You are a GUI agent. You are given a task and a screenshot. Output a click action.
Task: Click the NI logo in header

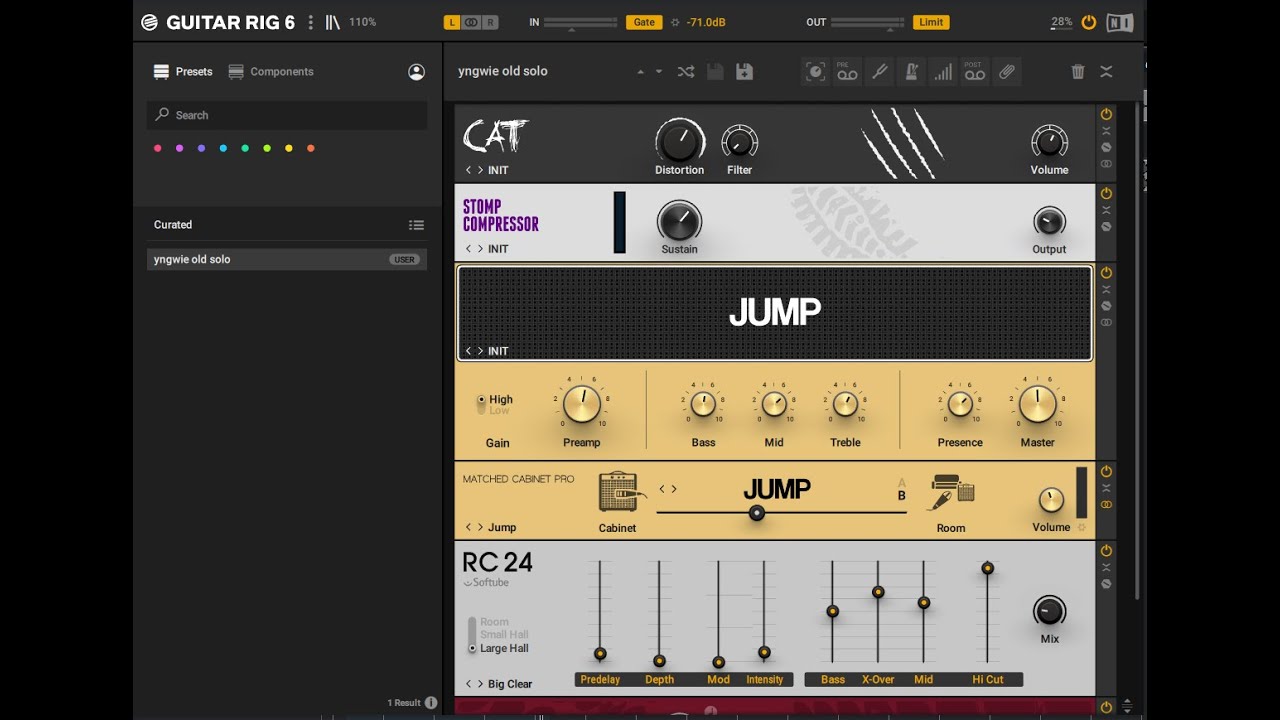pyautogui.click(x=1120, y=22)
